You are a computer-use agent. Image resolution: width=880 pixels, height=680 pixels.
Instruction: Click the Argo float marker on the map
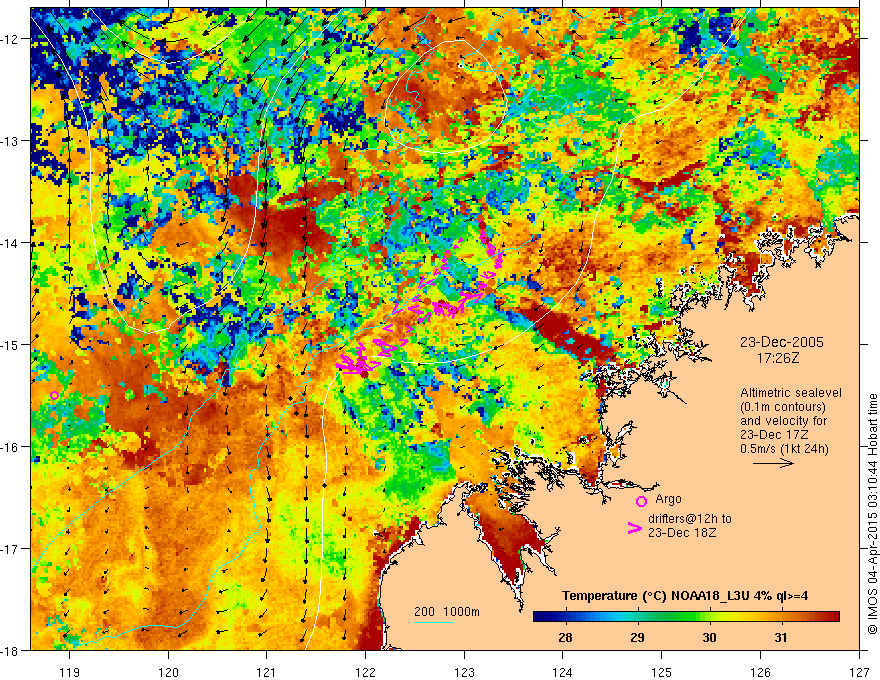point(54,396)
